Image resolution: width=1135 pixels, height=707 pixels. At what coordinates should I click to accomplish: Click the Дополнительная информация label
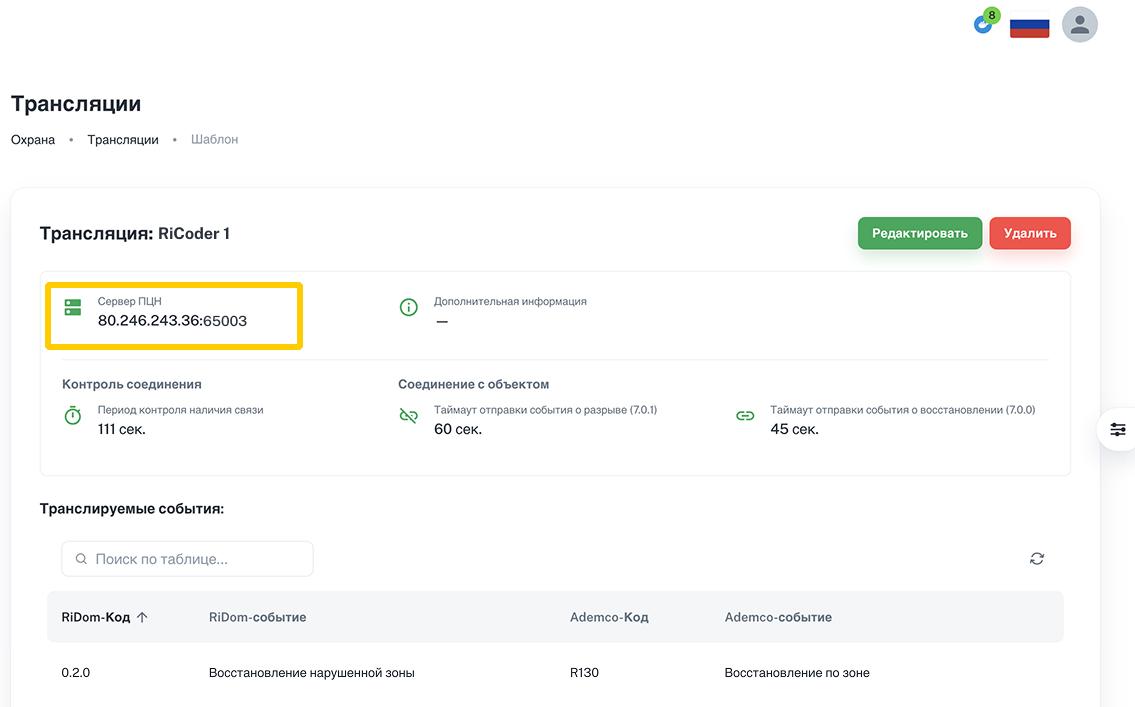[x=510, y=301]
